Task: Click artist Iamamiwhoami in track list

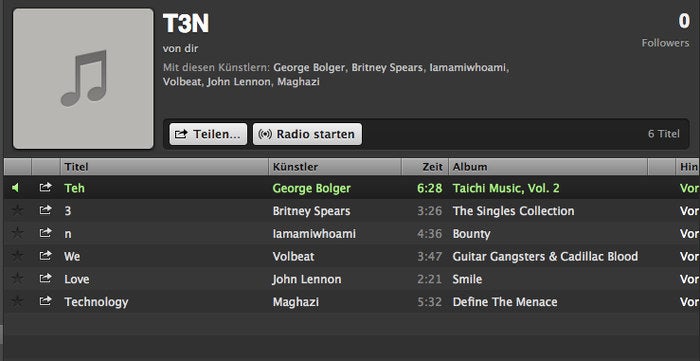Action: coord(314,234)
